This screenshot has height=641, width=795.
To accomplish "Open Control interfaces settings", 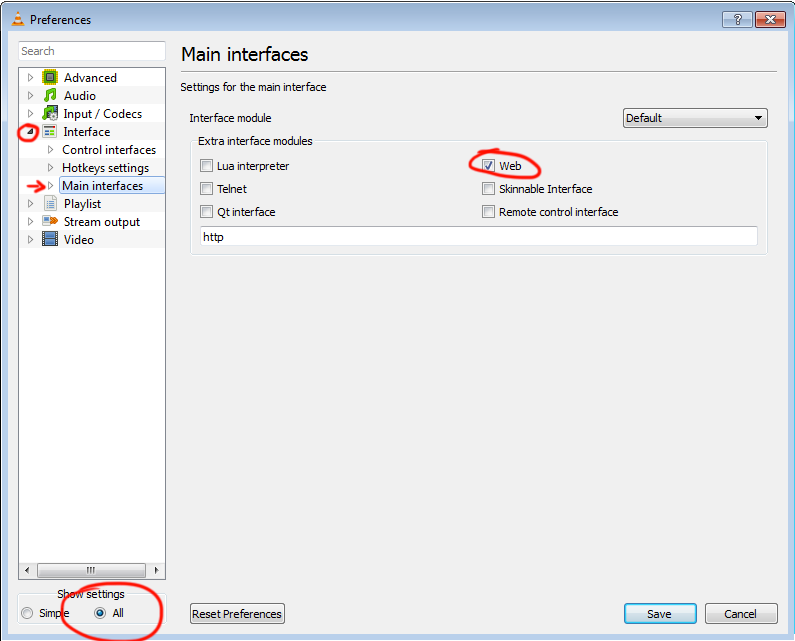I will pyautogui.click(x=109, y=150).
